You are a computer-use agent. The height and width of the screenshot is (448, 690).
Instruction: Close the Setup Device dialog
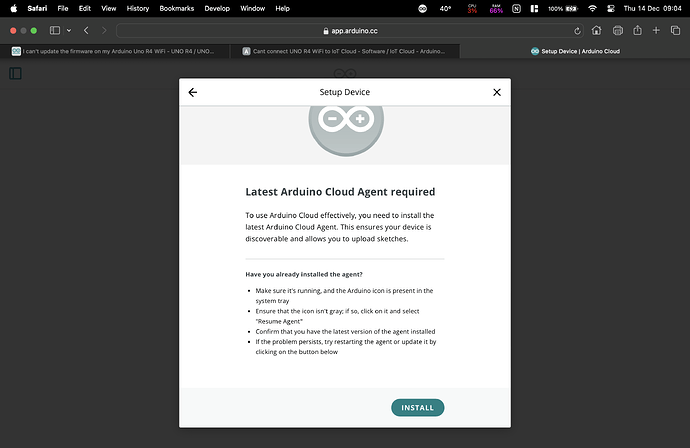pos(497,92)
